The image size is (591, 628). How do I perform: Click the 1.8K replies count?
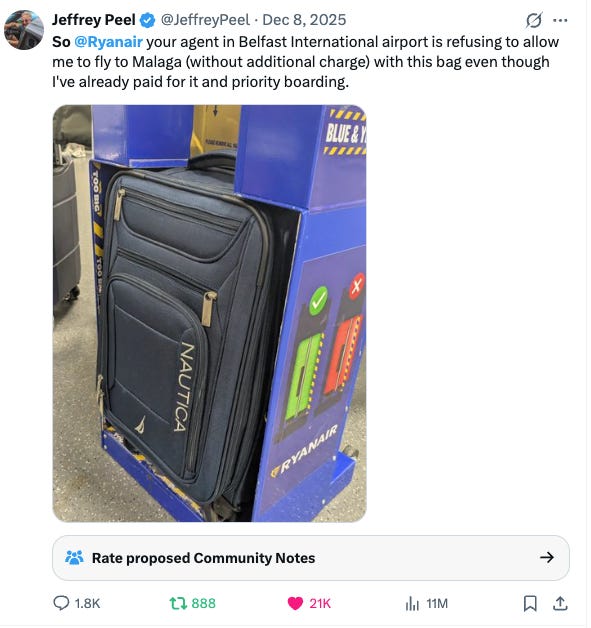pos(87,603)
